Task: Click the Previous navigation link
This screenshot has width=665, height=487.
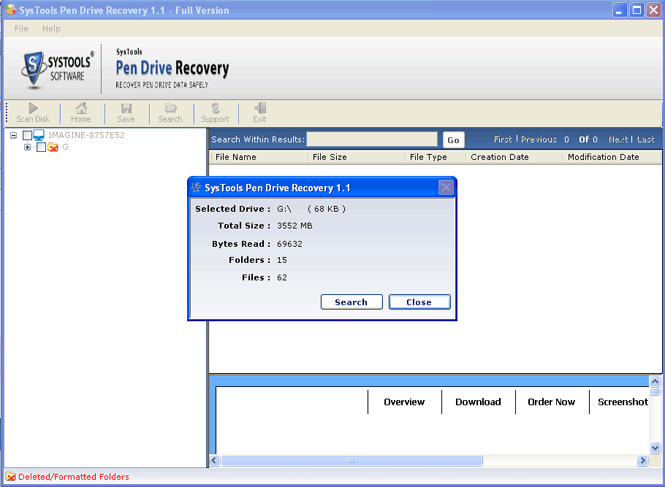Action: [x=539, y=140]
